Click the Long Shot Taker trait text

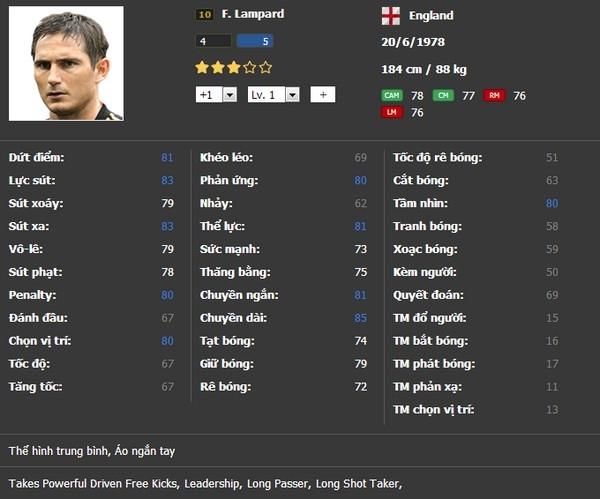357,484
